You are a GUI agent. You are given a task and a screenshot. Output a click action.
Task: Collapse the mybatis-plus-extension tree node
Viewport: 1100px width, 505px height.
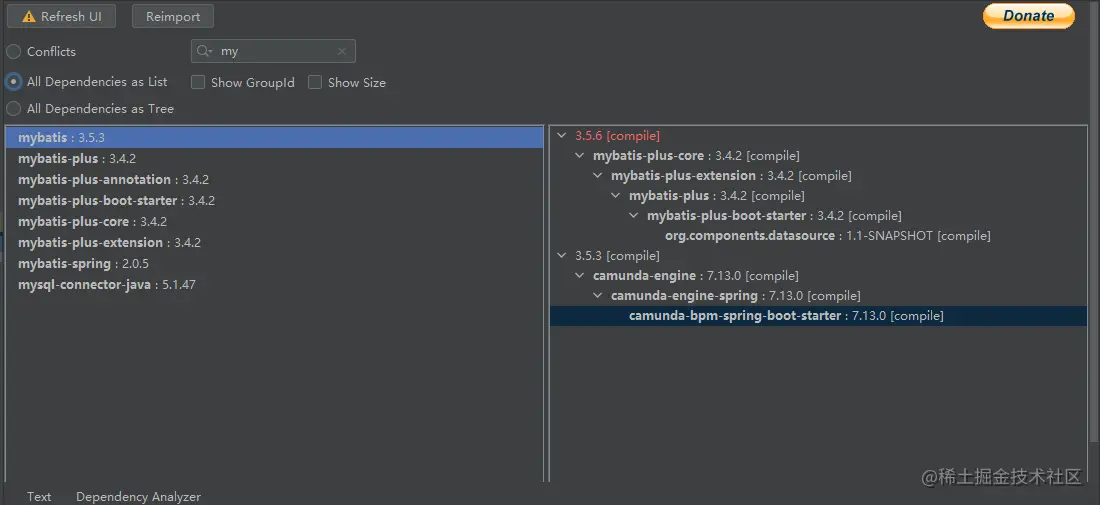[598, 175]
